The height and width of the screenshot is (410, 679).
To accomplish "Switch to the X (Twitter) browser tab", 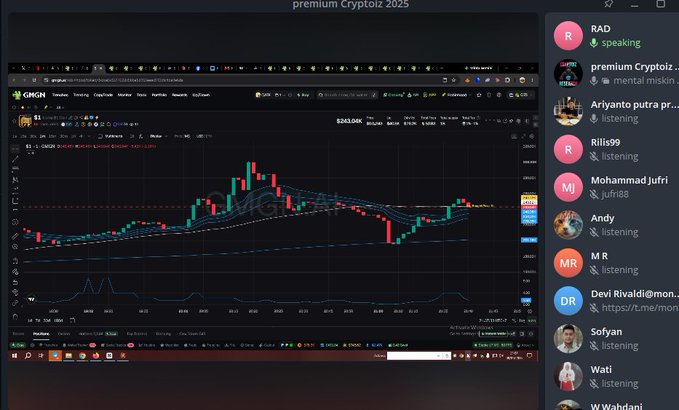I will pos(23,68).
